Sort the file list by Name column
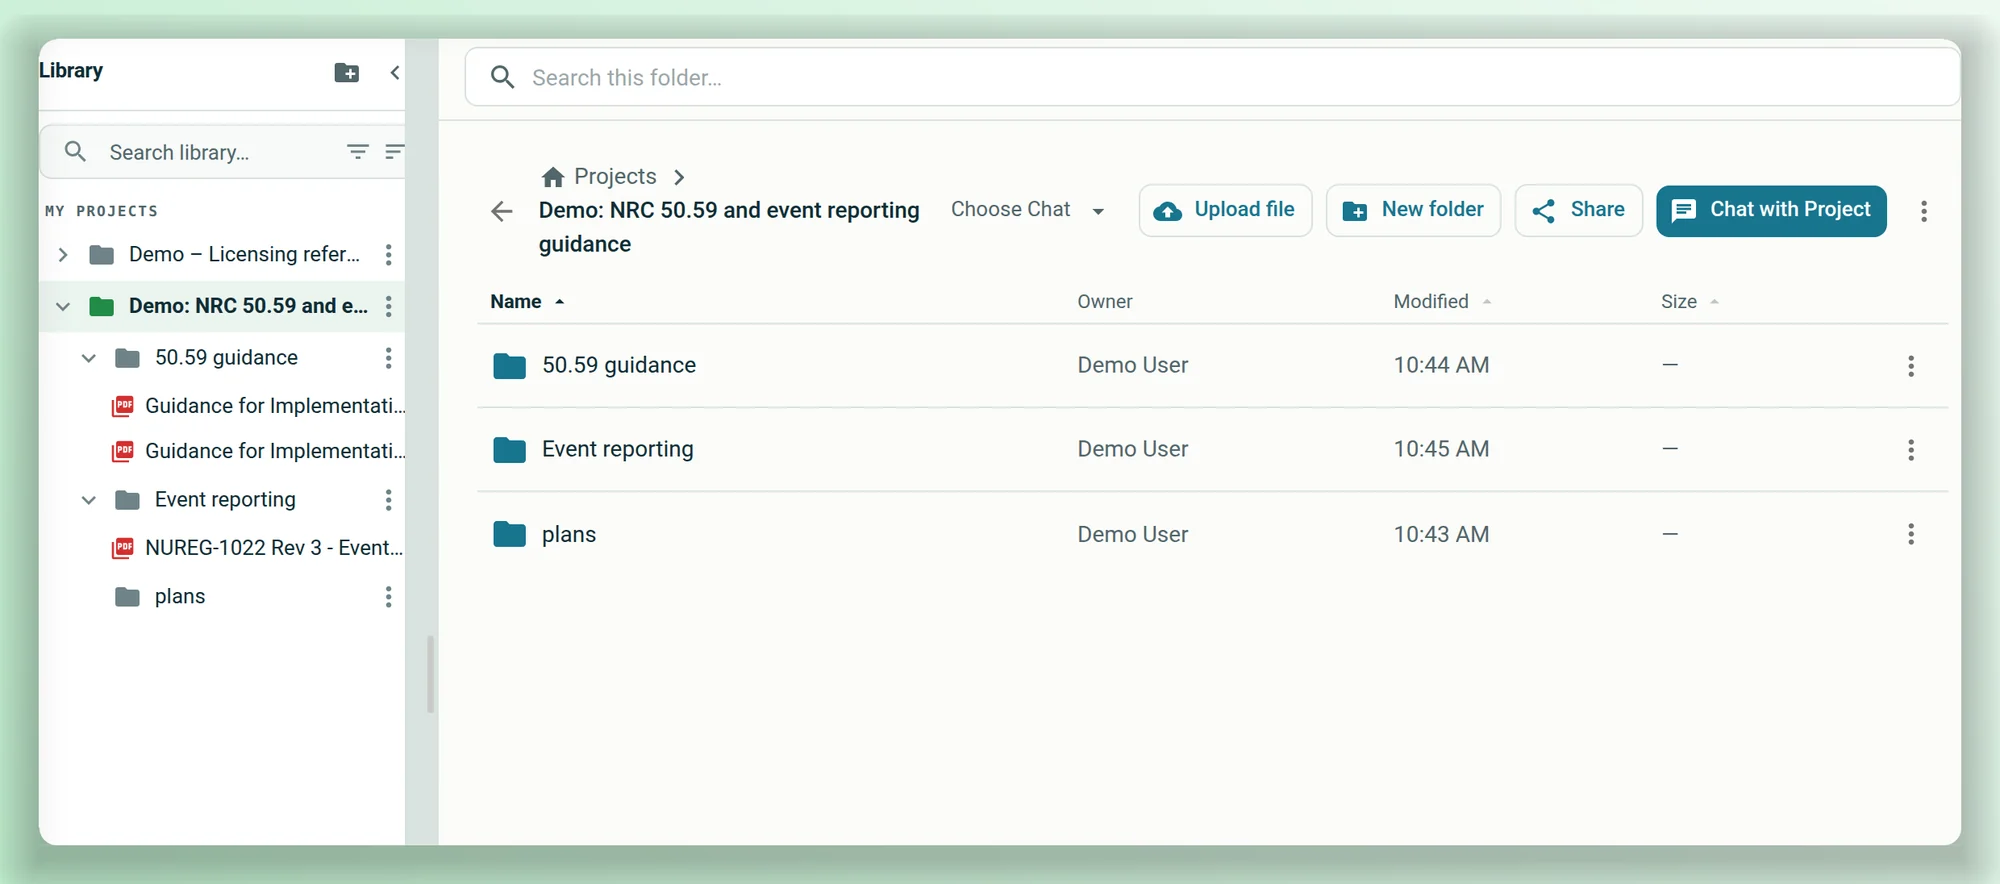2000x884 pixels. [527, 302]
